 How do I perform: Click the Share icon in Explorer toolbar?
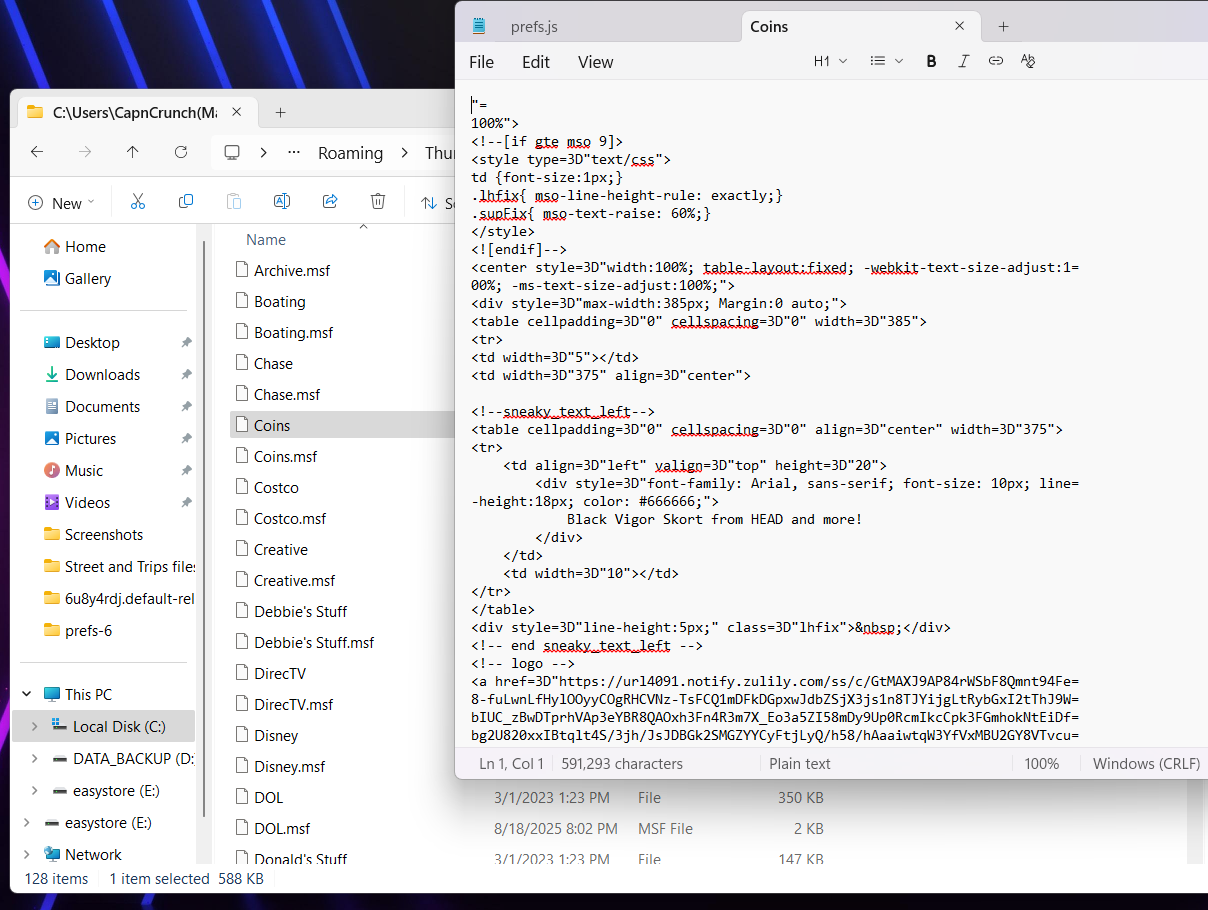(330, 202)
